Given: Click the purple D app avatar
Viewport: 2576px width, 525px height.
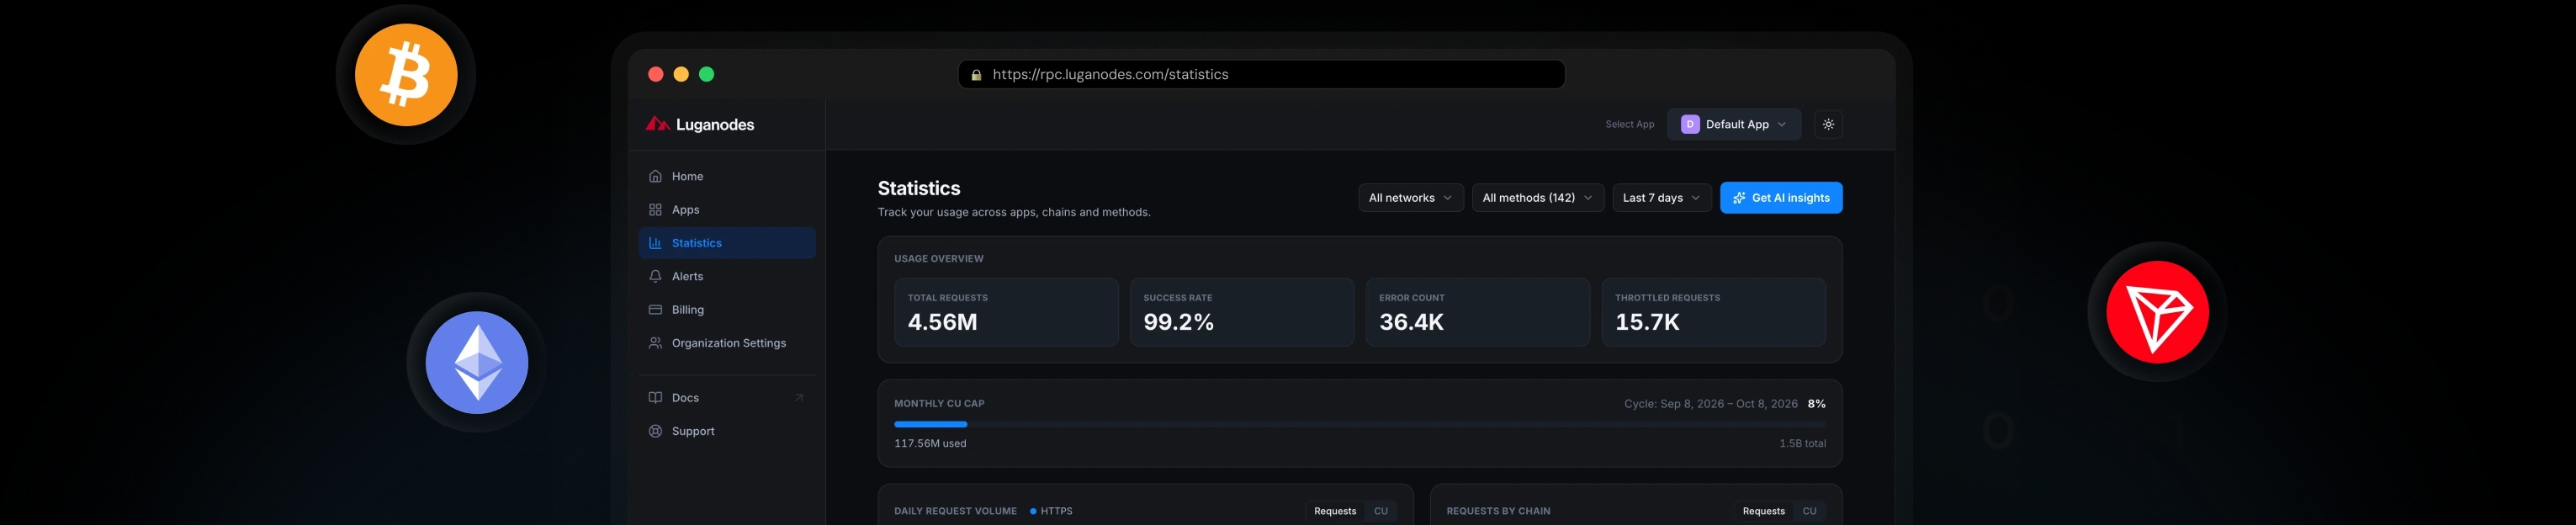Looking at the screenshot, I should coord(1690,124).
